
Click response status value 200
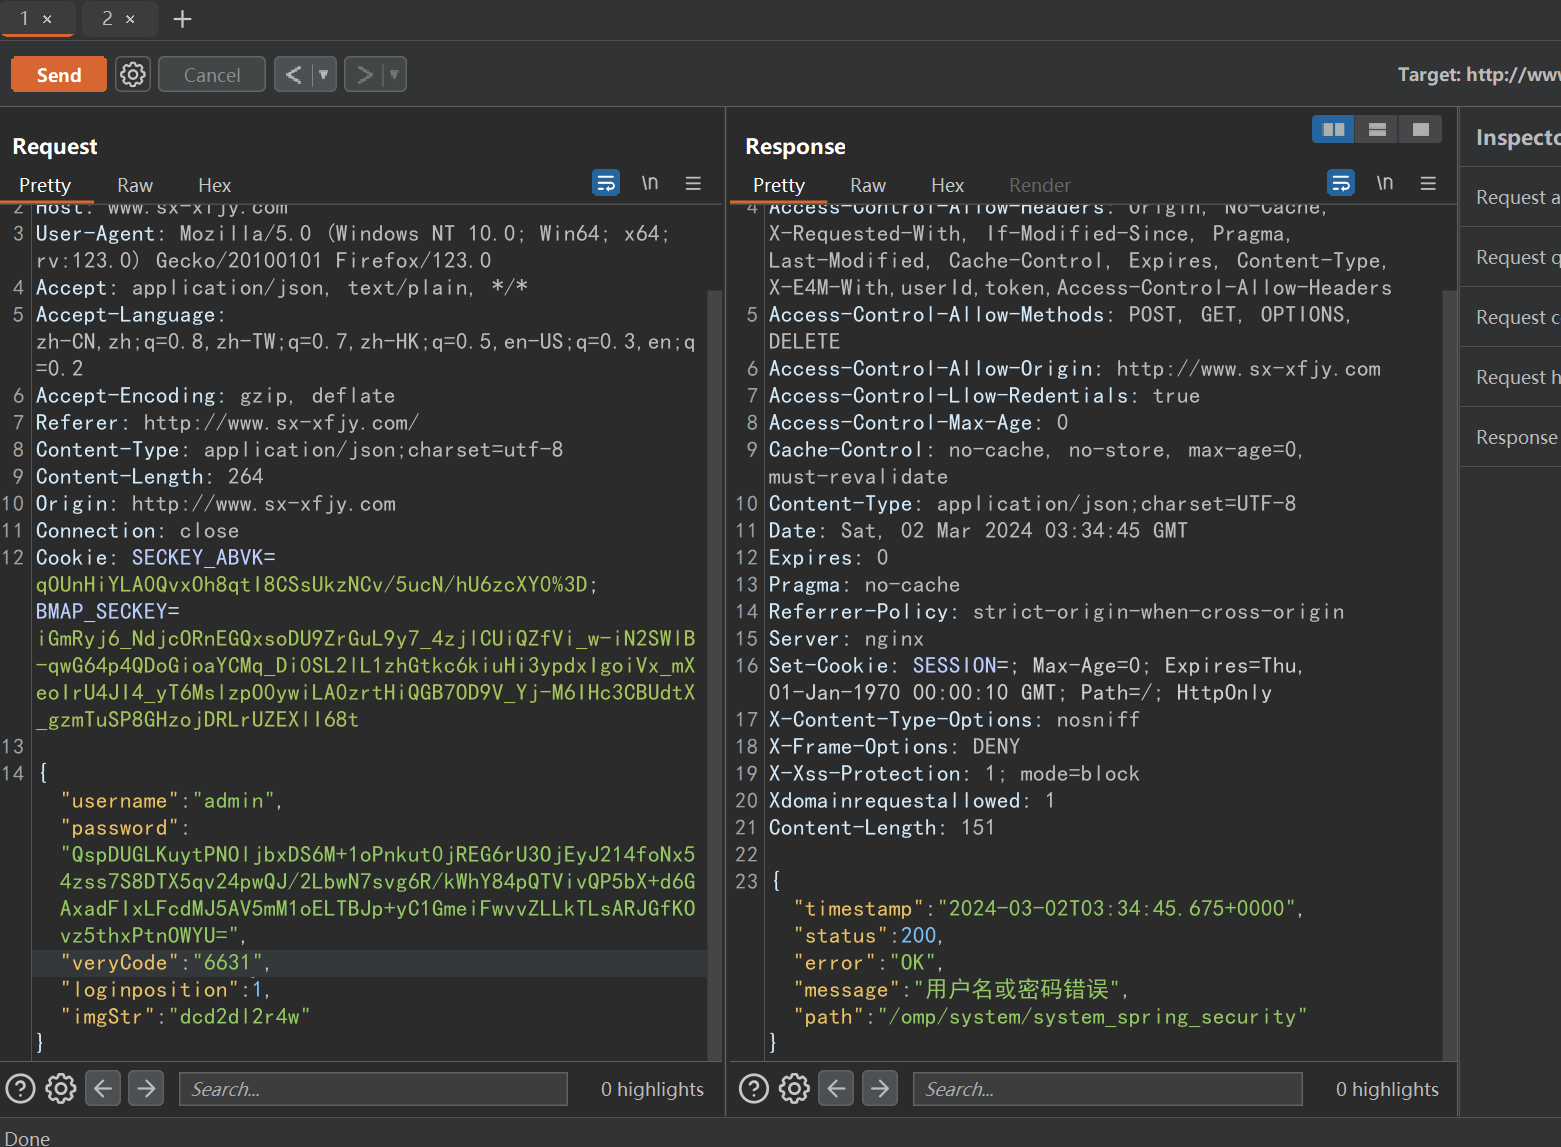tap(918, 935)
